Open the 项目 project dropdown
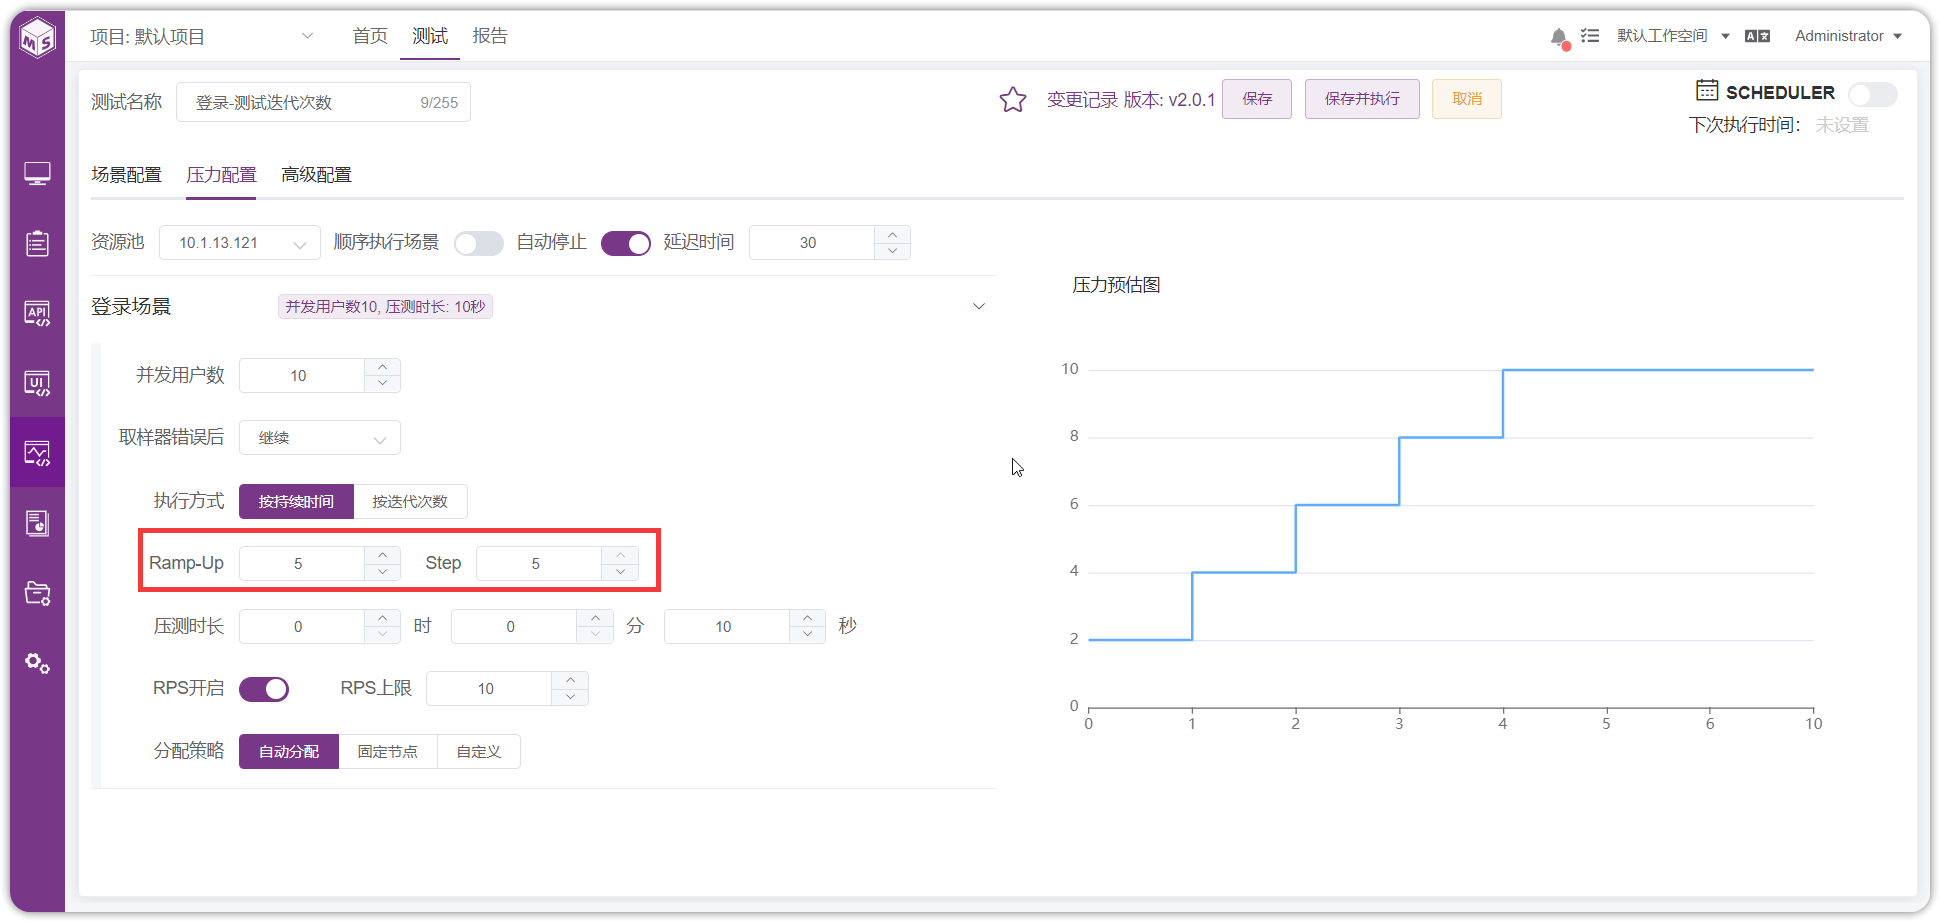This screenshot has height=922, width=1940. (x=202, y=37)
